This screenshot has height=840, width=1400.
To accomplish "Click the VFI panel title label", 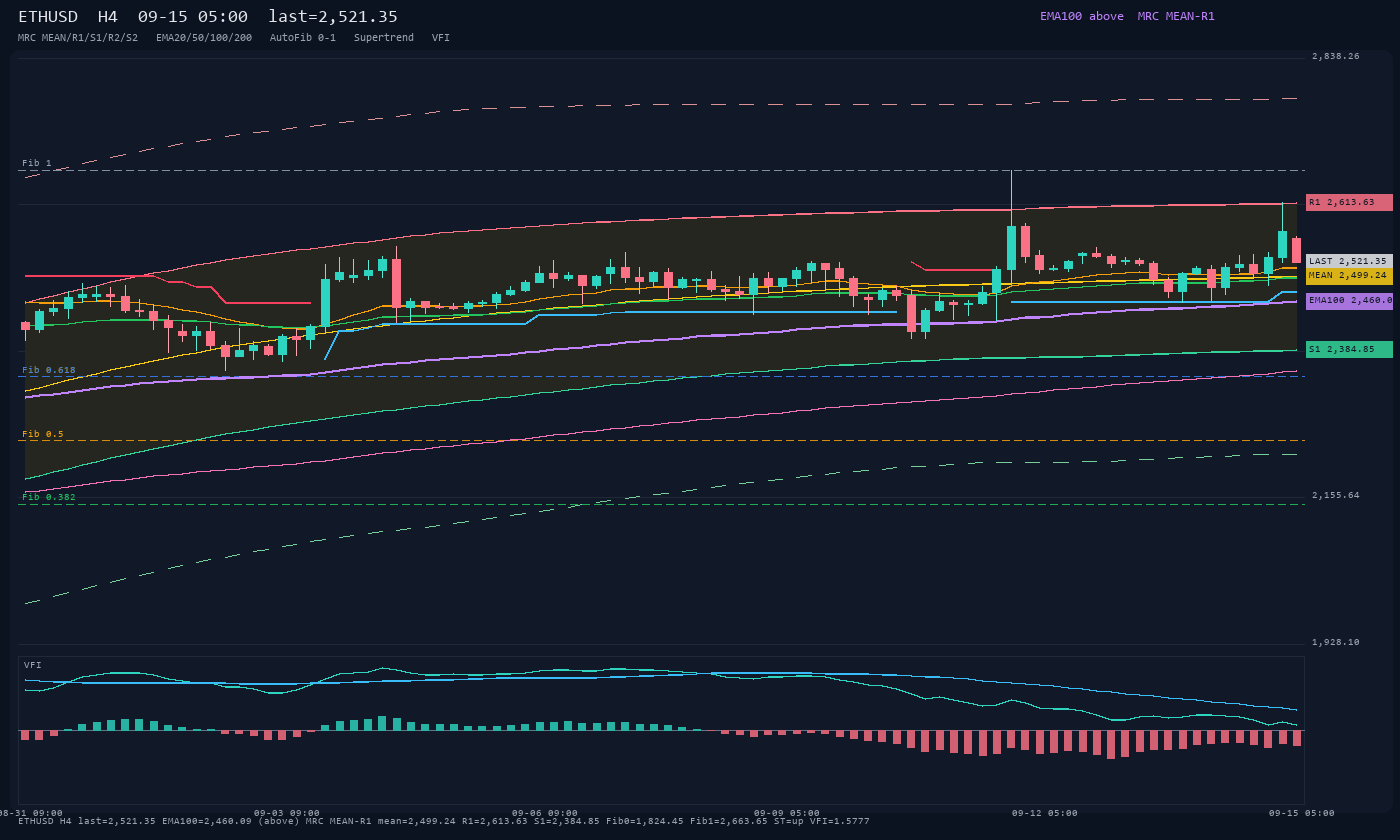I will click(33, 665).
